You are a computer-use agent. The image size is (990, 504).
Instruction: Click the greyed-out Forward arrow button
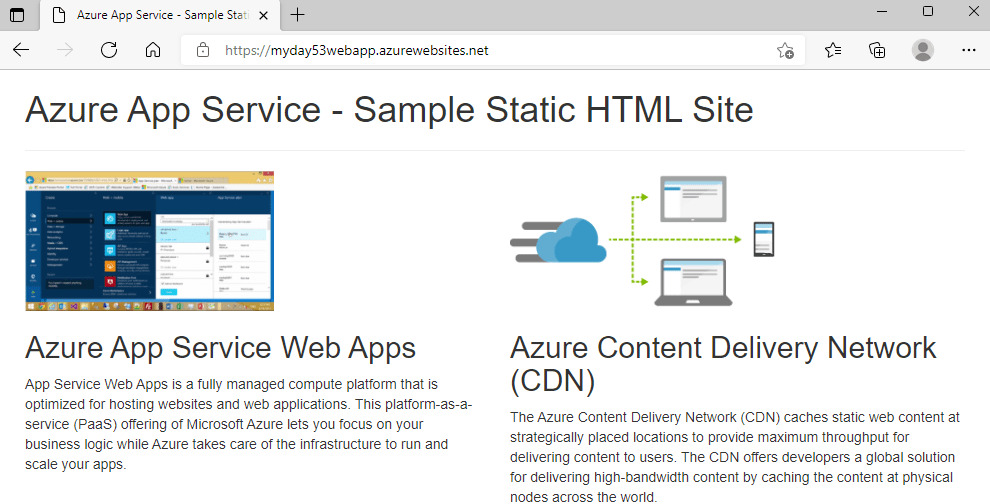tap(65, 50)
